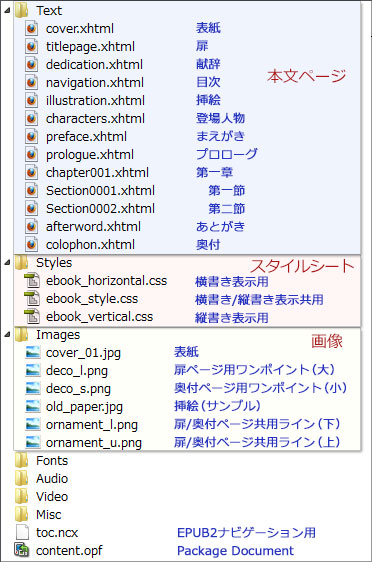Select the Audio folder label
The width and height of the screenshot is (372, 562).
pyautogui.click(x=52, y=478)
